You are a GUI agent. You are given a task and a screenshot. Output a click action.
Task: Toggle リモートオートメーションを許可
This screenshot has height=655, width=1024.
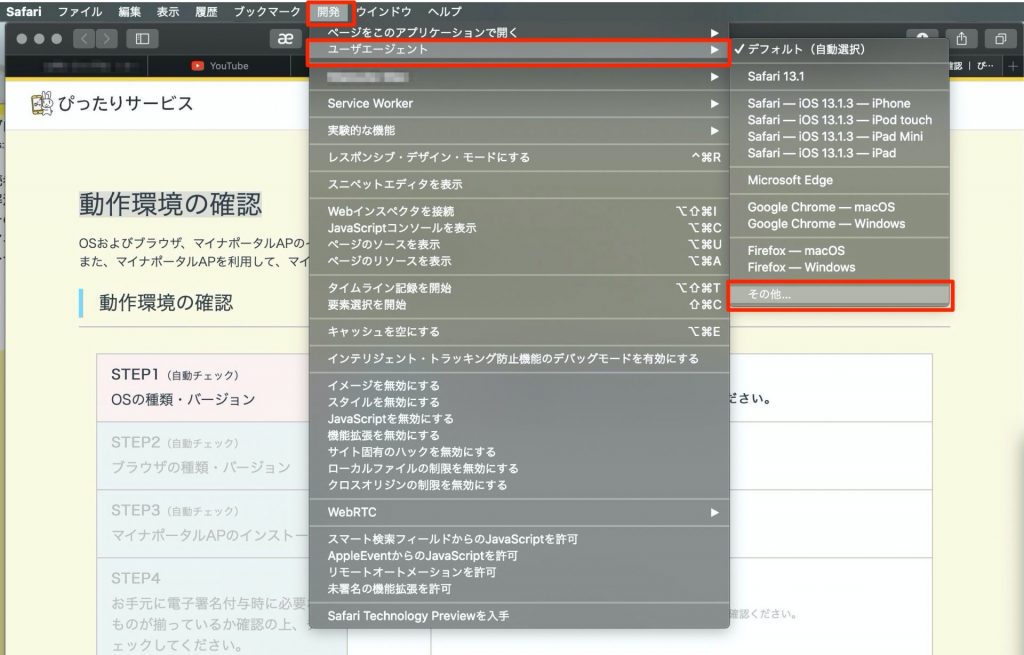519,573
